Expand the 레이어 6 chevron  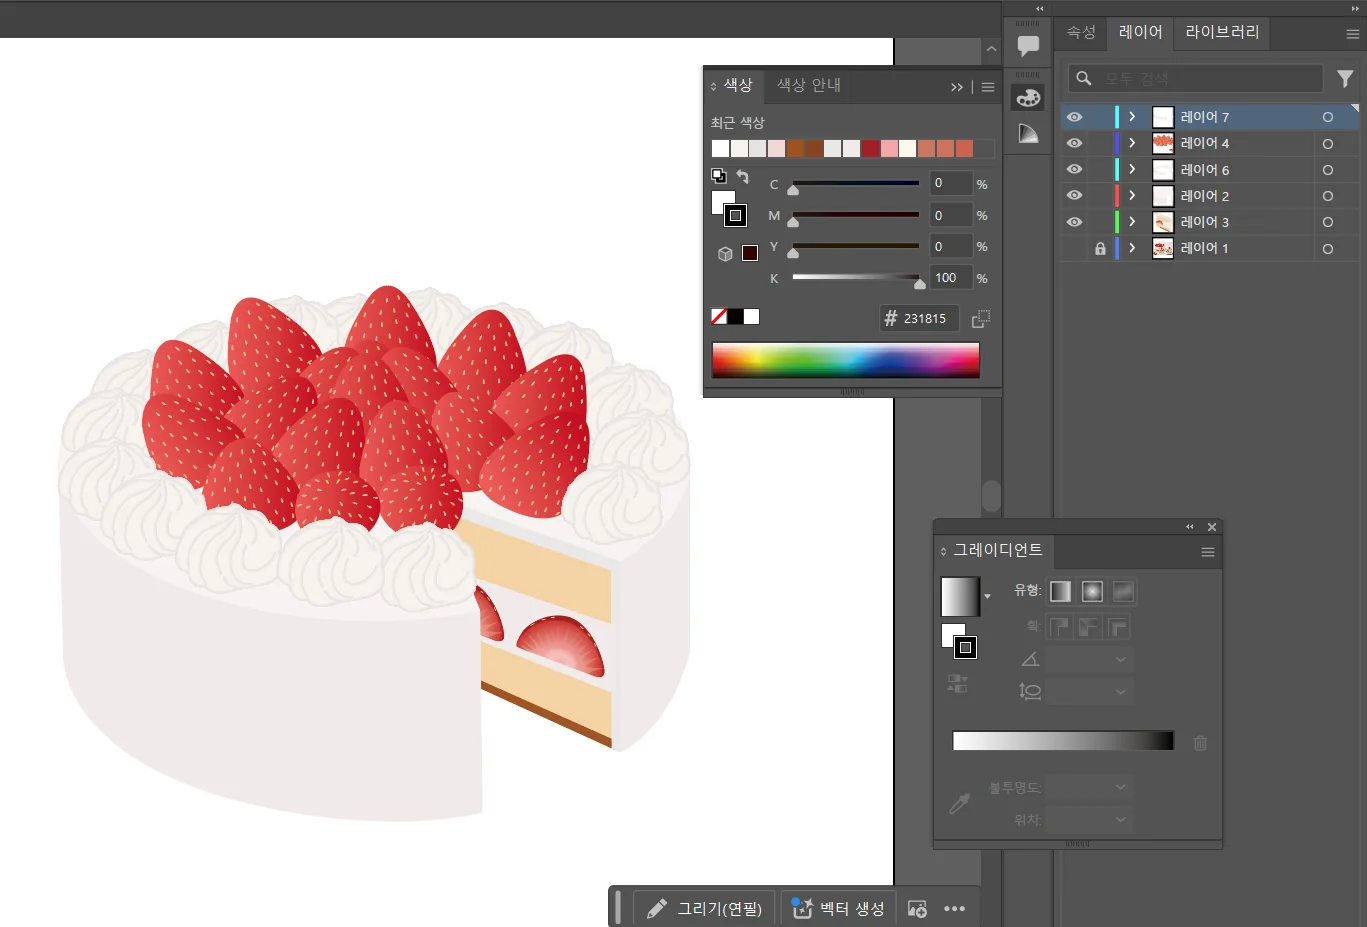[1132, 169]
